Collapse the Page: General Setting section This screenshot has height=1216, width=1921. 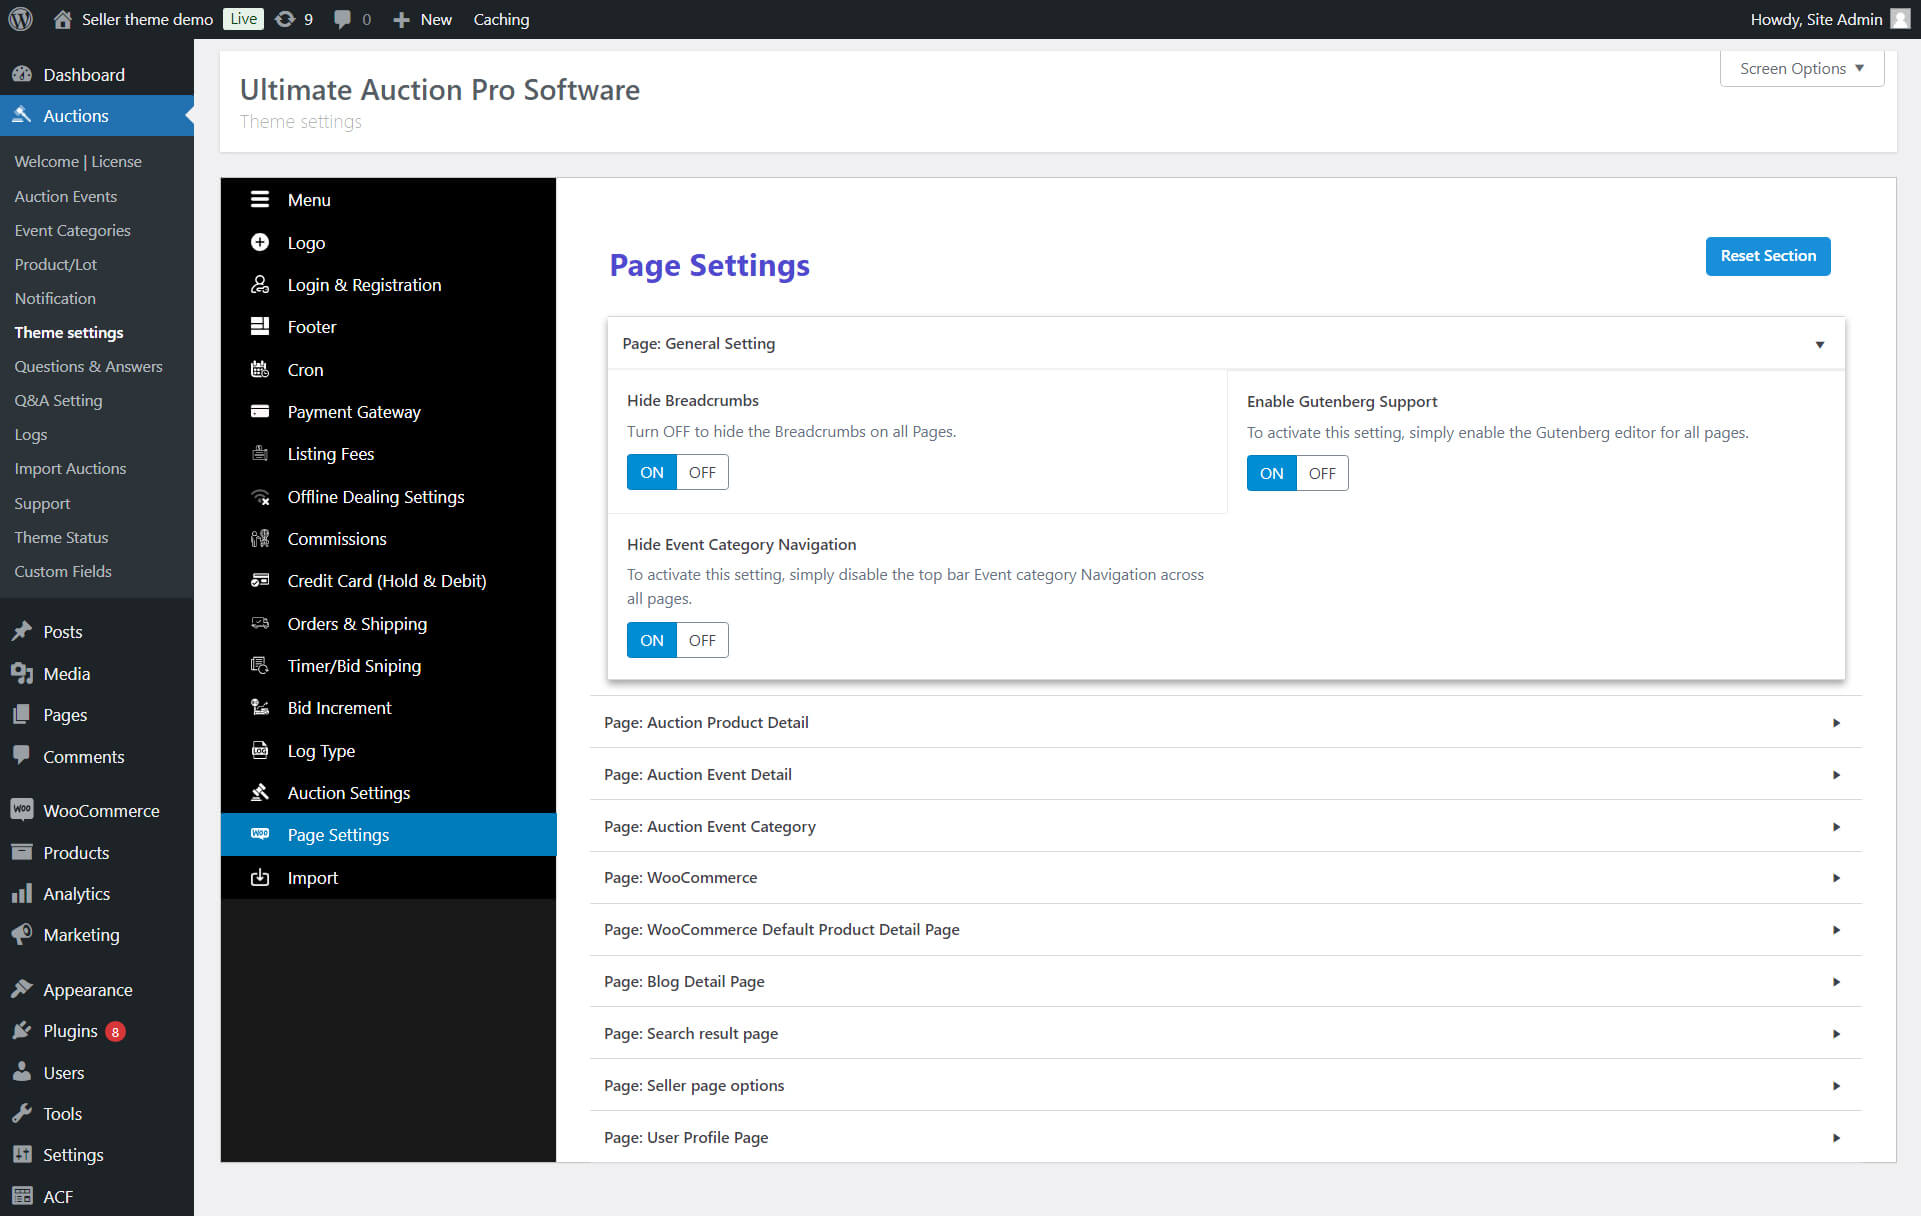coord(1226,343)
